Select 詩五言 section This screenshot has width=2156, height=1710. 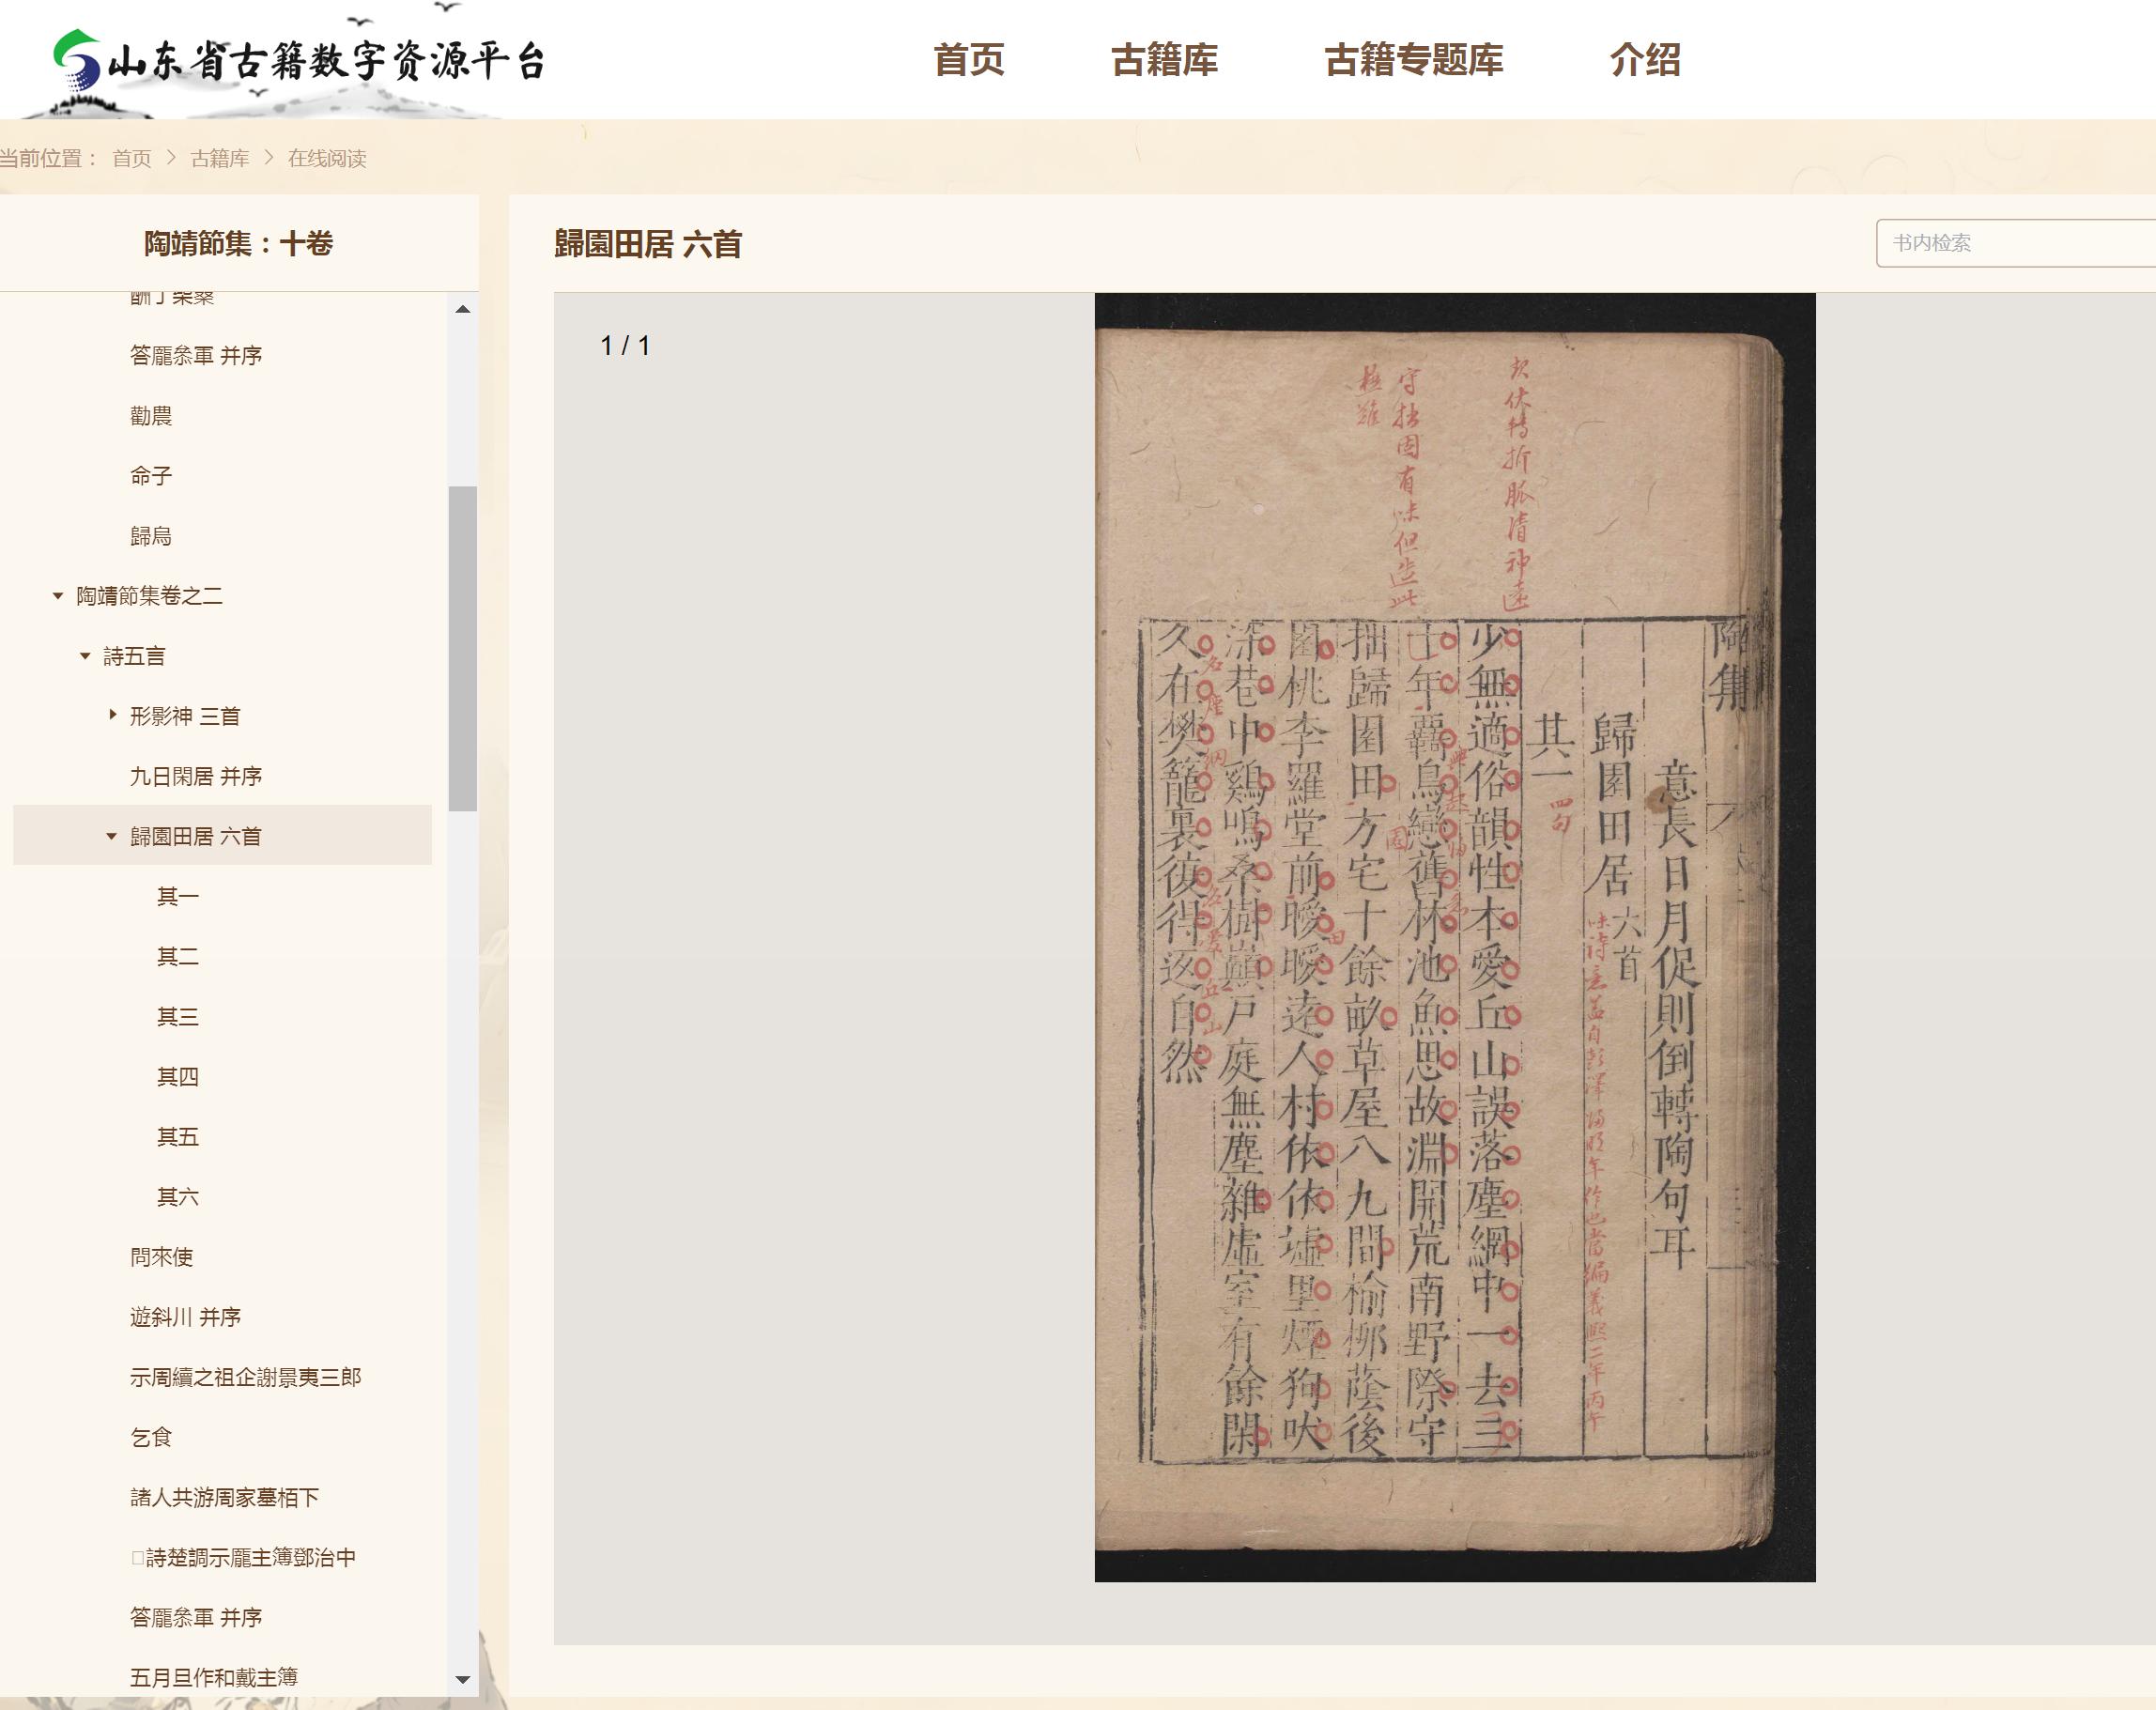[x=134, y=656]
